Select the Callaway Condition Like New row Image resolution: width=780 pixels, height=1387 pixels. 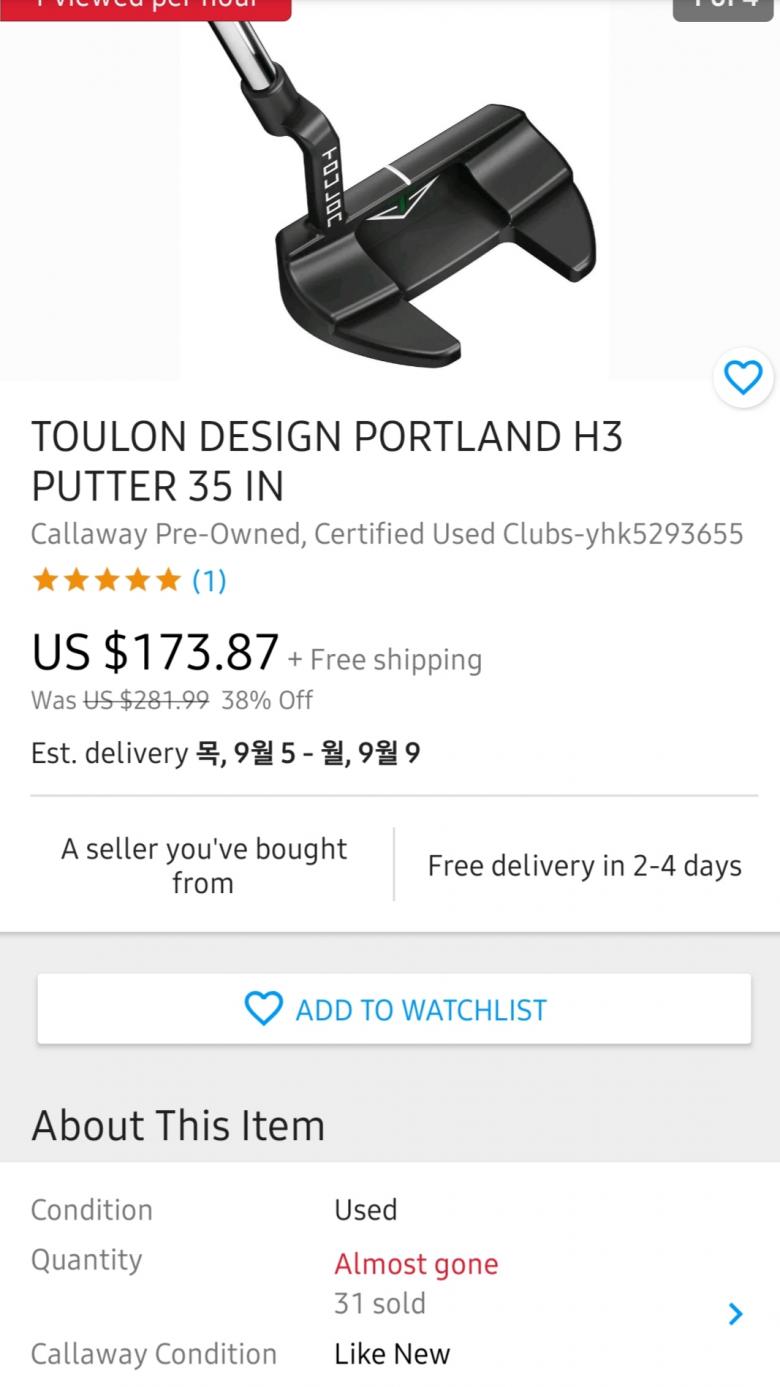point(240,1354)
